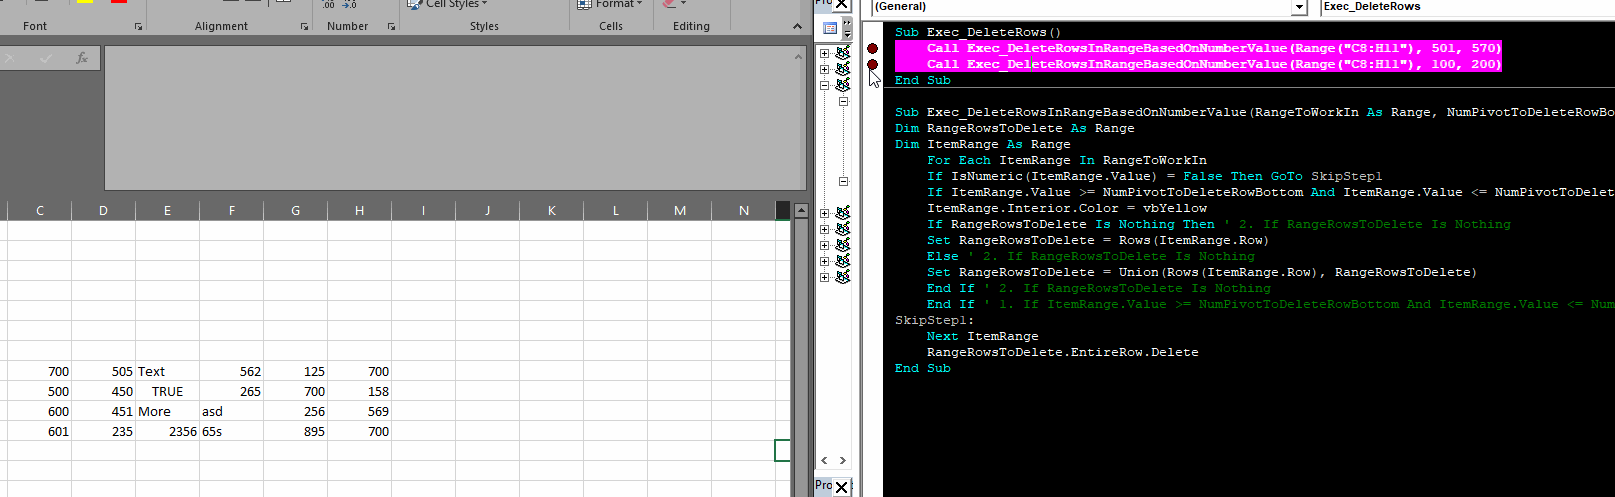
Task: Select the cell containing 65s
Action: pos(232,431)
